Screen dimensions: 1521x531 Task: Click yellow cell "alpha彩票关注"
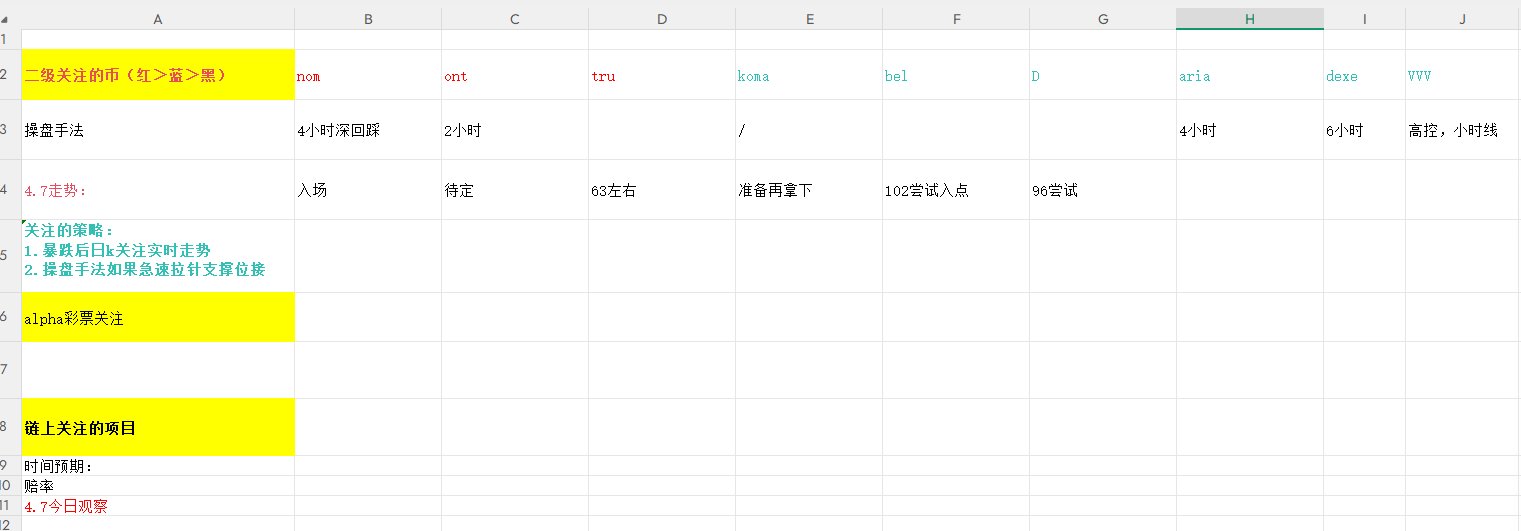tap(158, 317)
